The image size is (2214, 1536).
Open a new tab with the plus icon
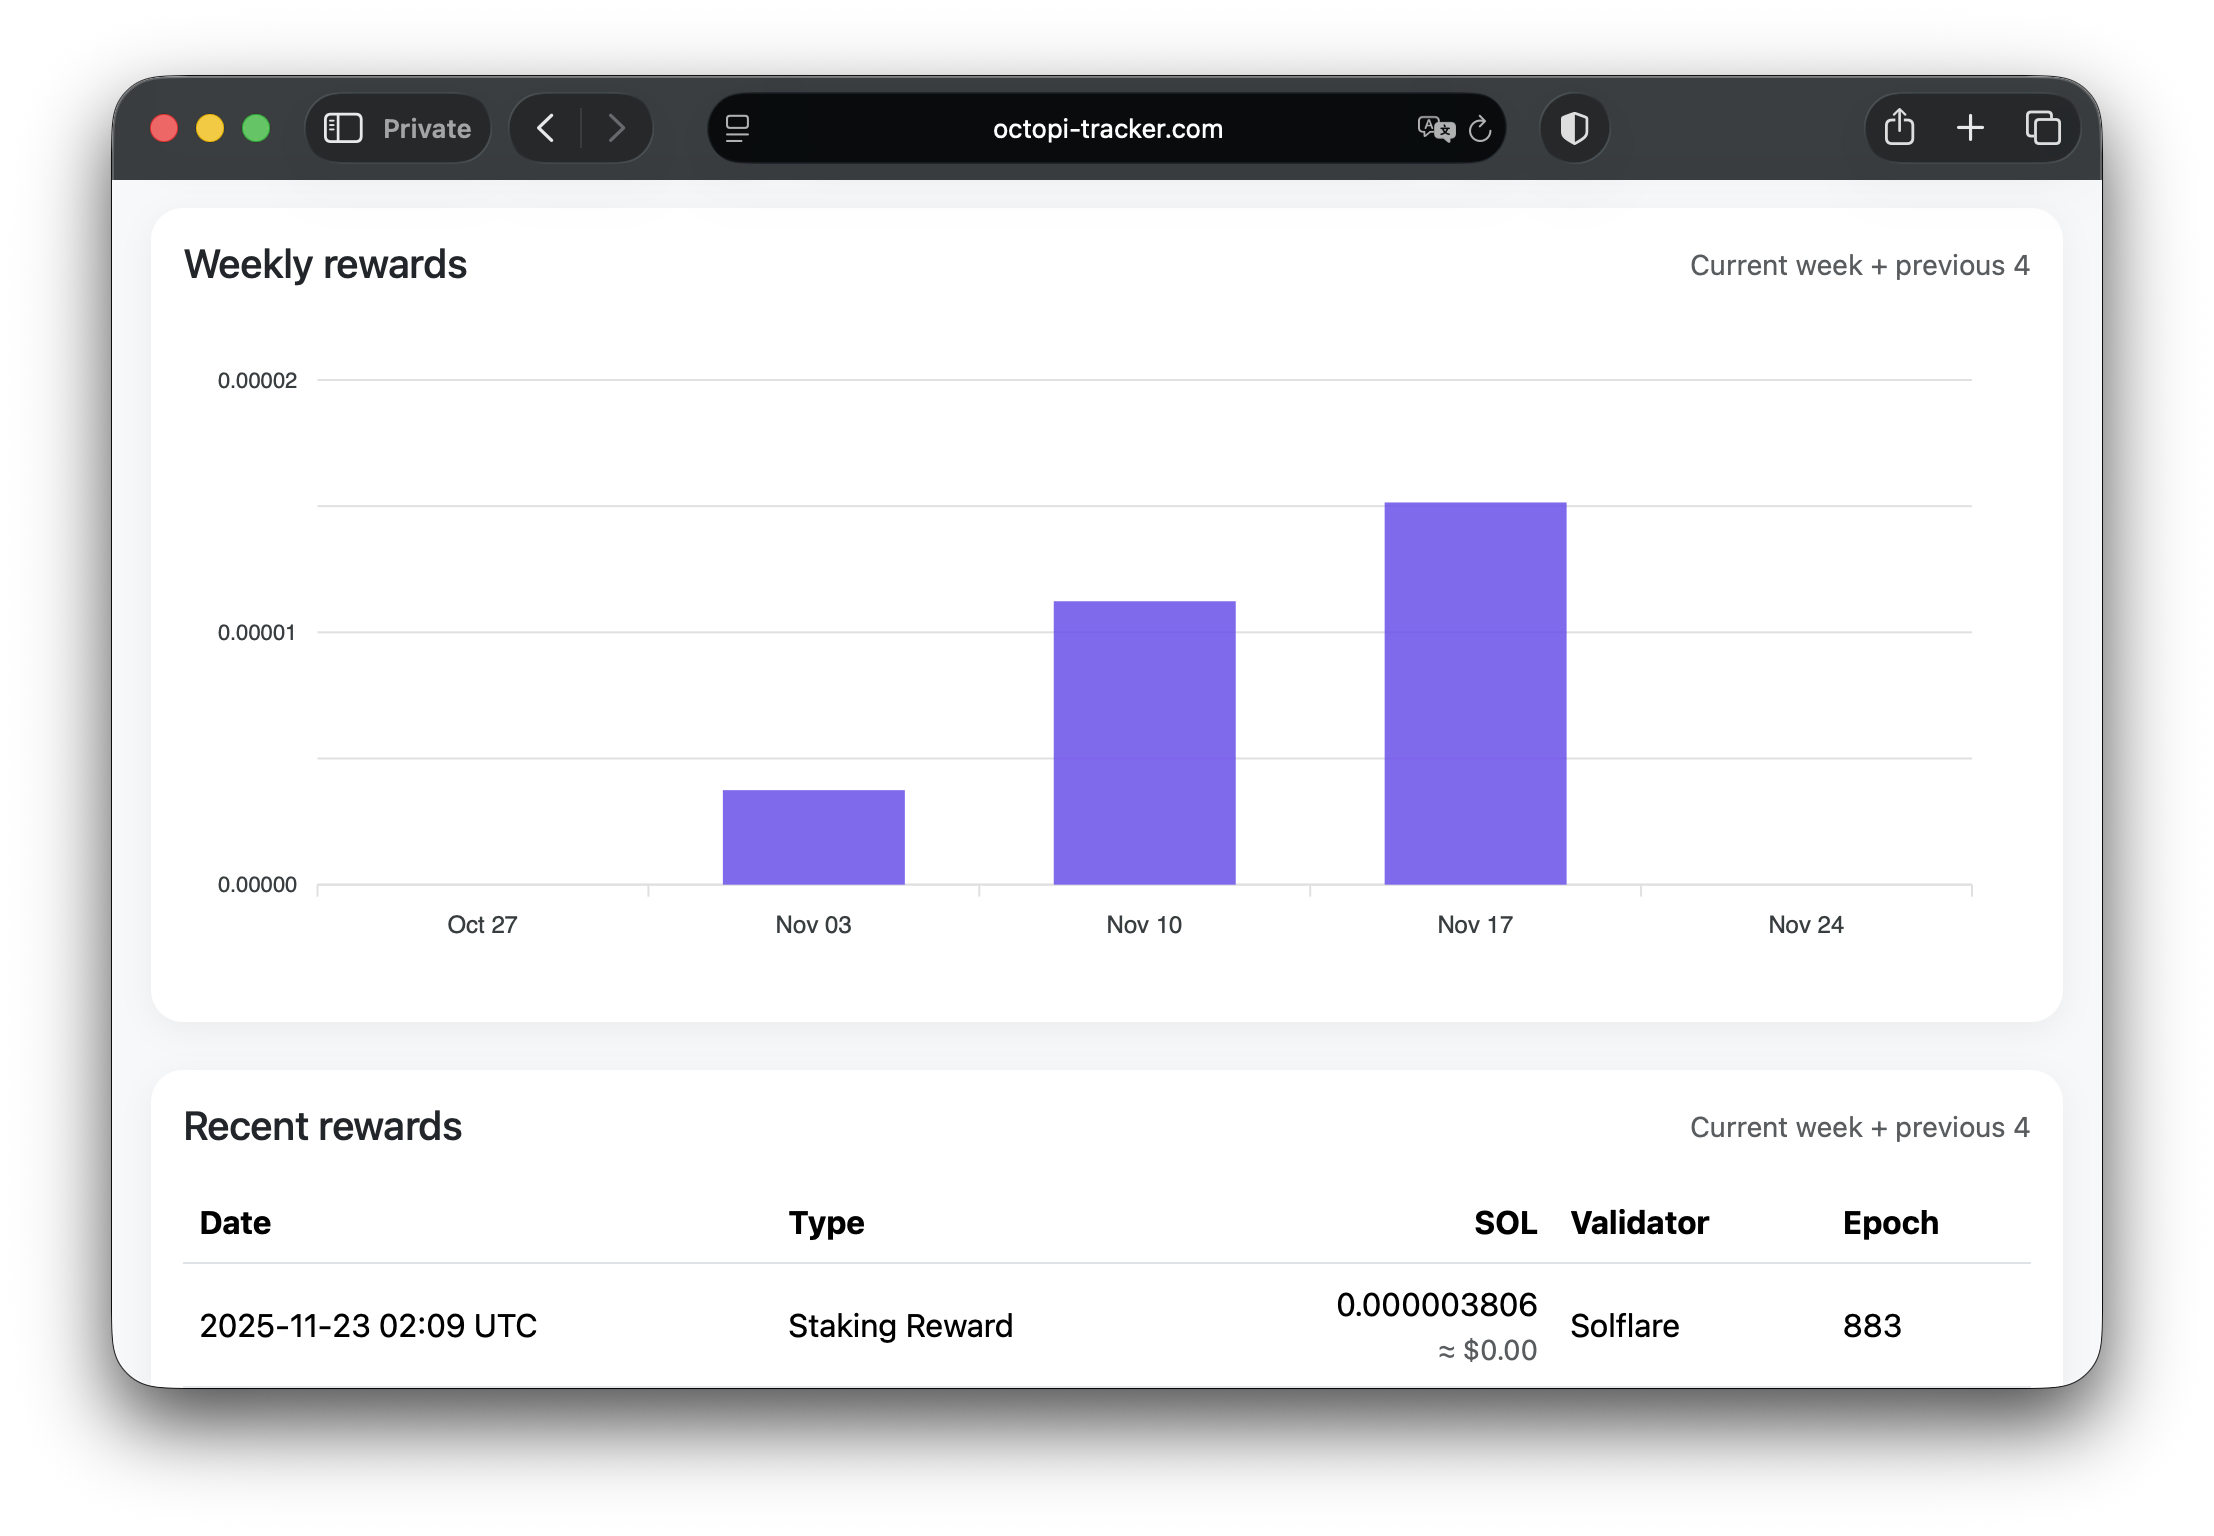(1969, 128)
